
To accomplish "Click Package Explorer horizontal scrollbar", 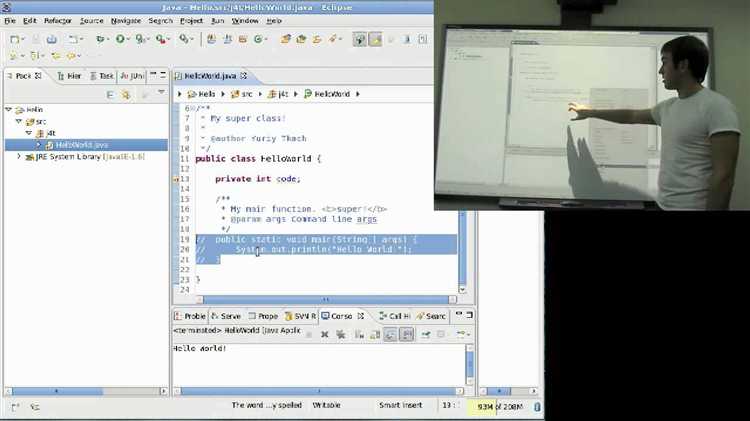I will pos(86,391).
